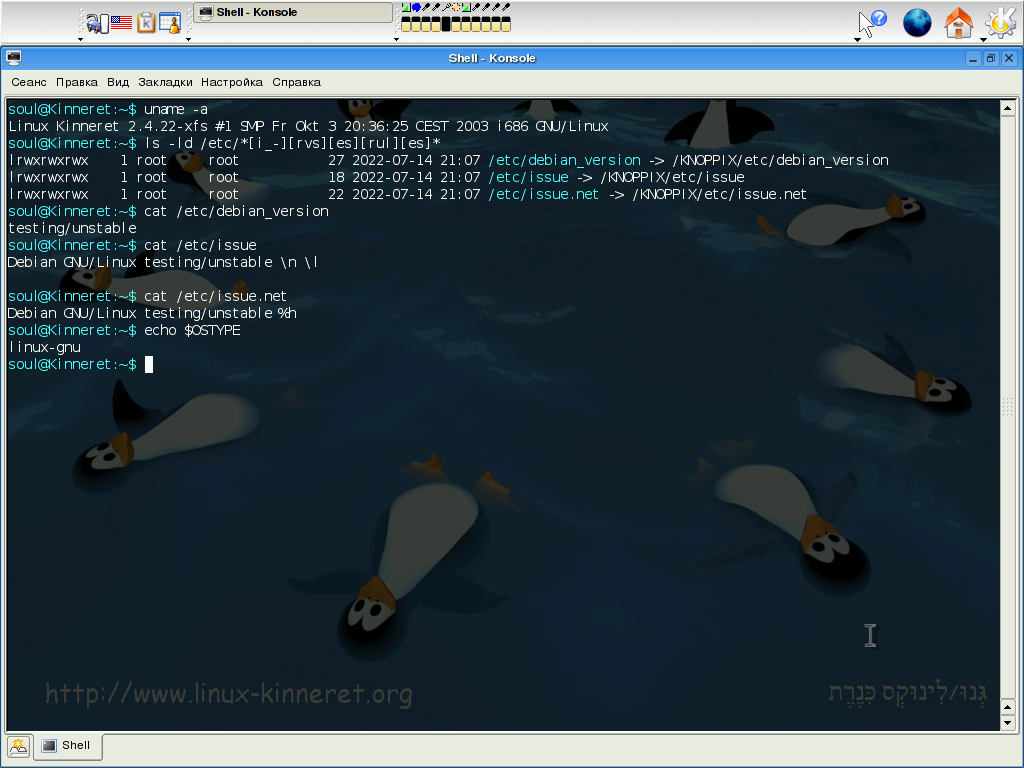Click the 'cat /etc/debian_version' command
This screenshot has height=768, width=1024.
[x=236, y=211]
